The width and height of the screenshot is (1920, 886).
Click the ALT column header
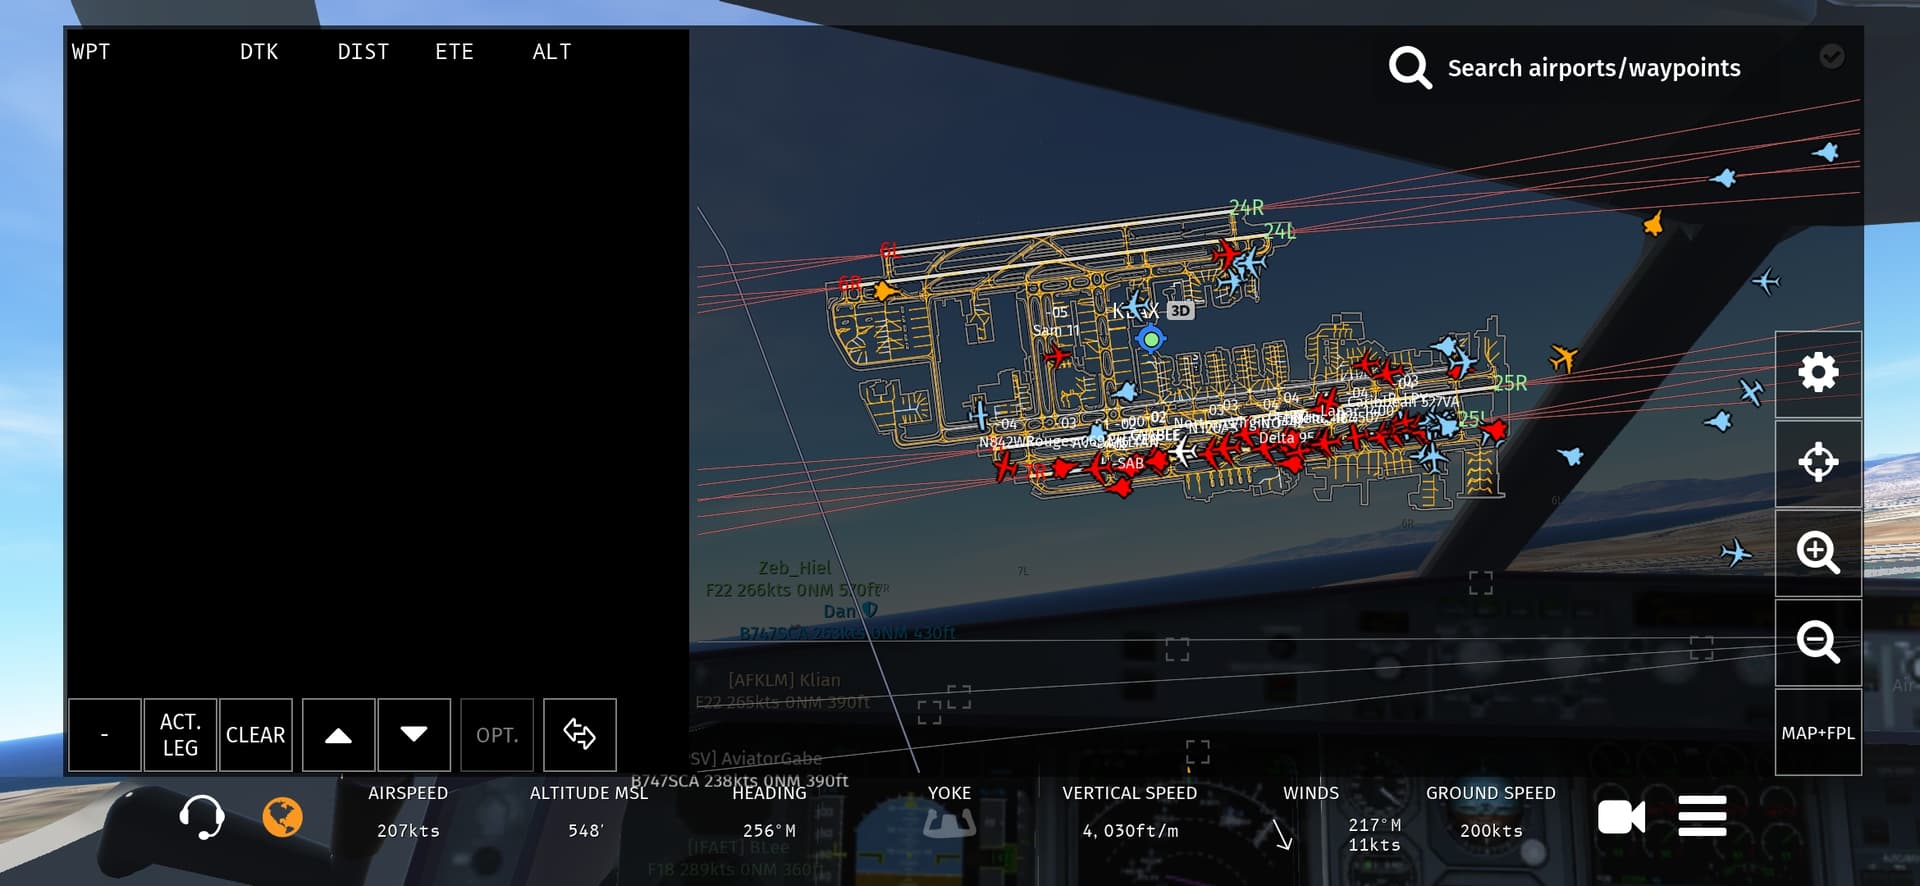[x=552, y=52]
